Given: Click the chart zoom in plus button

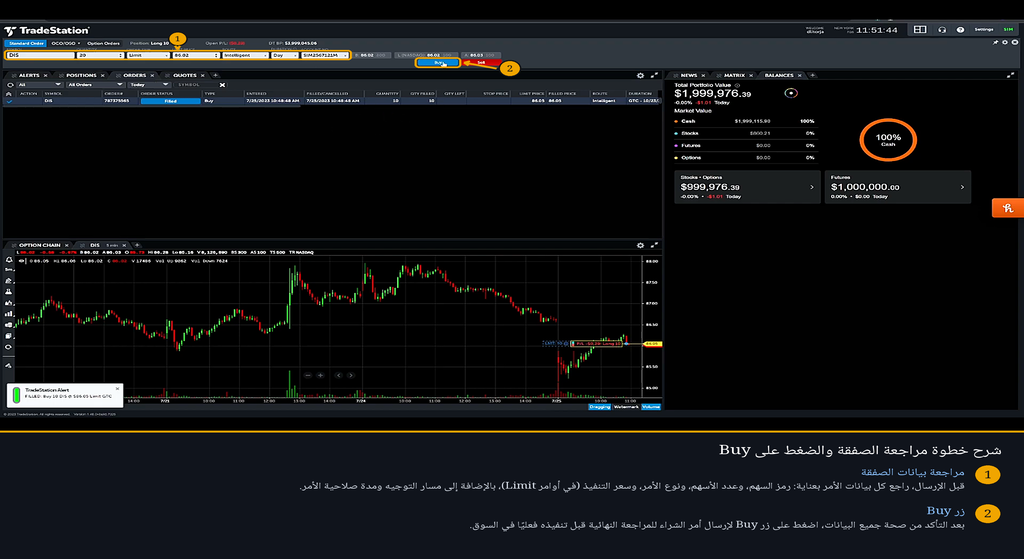Looking at the screenshot, I should [x=321, y=375].
